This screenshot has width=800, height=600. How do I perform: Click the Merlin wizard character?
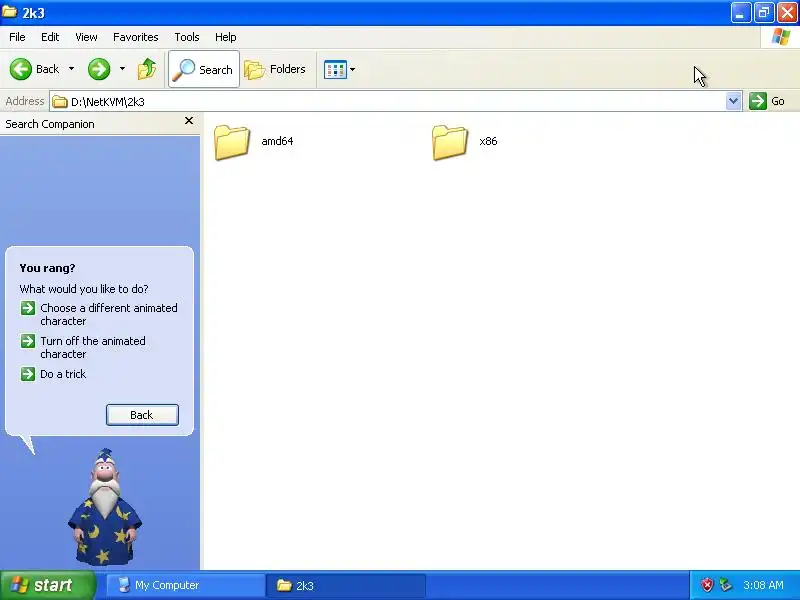coord(105,508)
